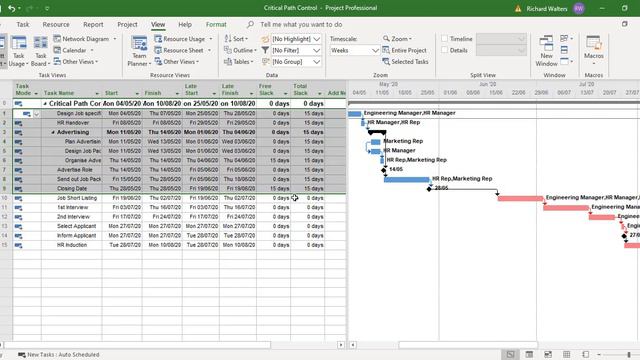Click the table horizontal scrollbar

click(137, 345)
